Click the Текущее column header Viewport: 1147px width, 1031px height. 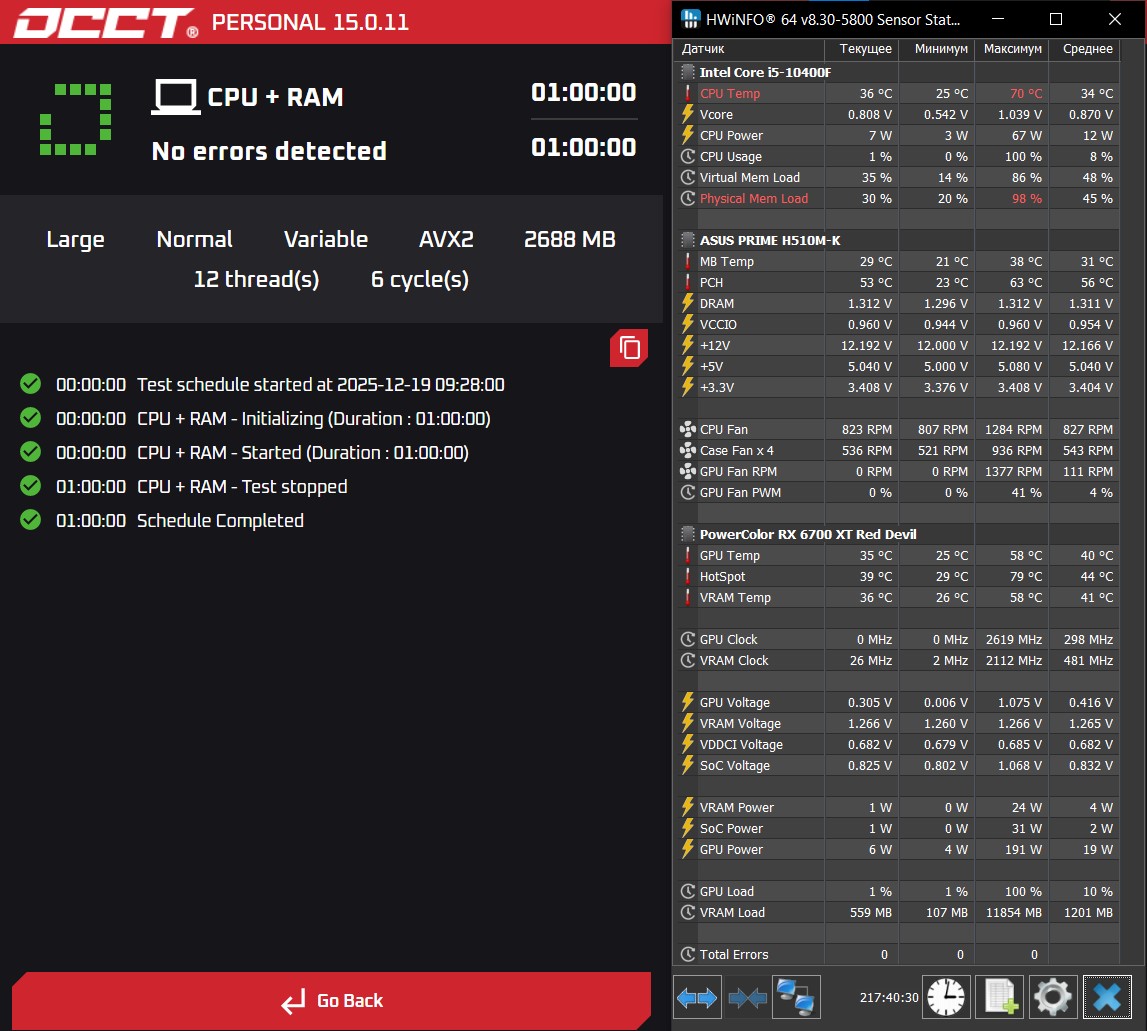click(862, 49)
